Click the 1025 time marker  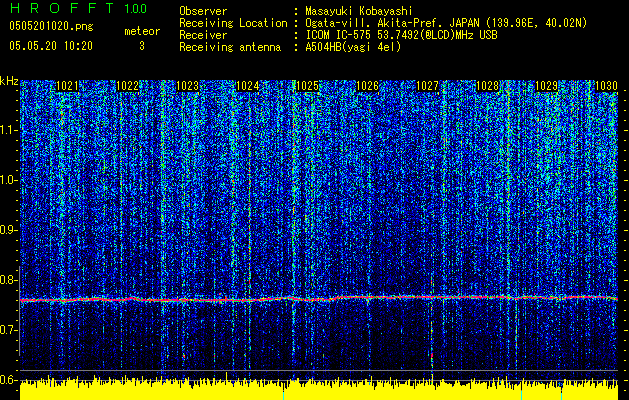tap(307, 86)
